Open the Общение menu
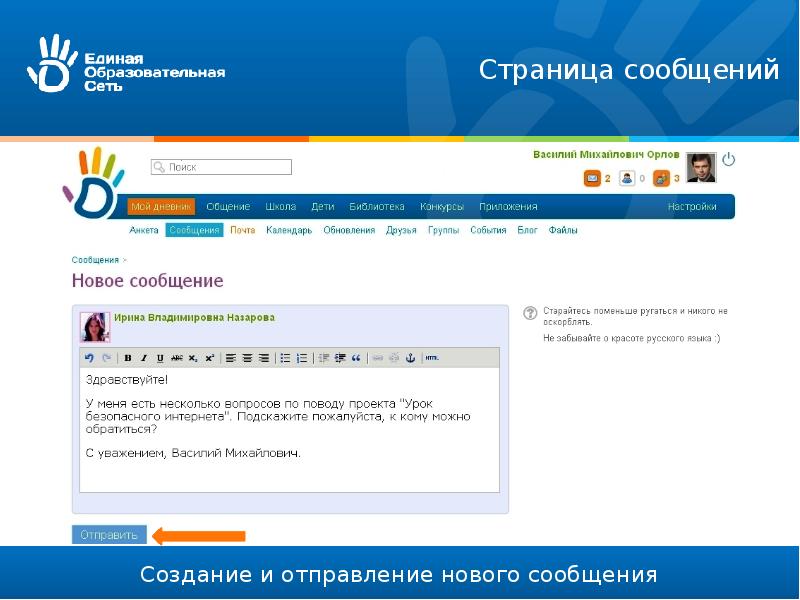800x600 pixels. (228, 207)
